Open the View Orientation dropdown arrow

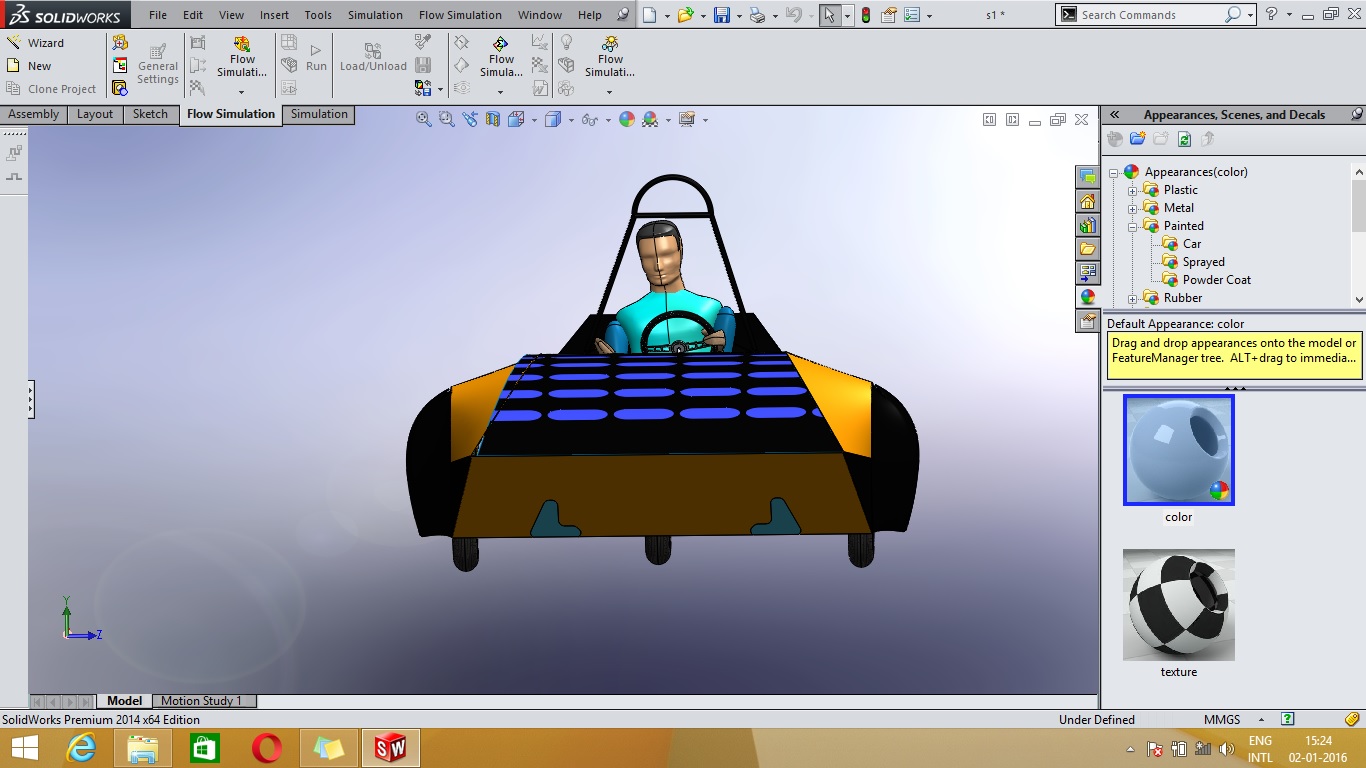[x=534, y=120]
